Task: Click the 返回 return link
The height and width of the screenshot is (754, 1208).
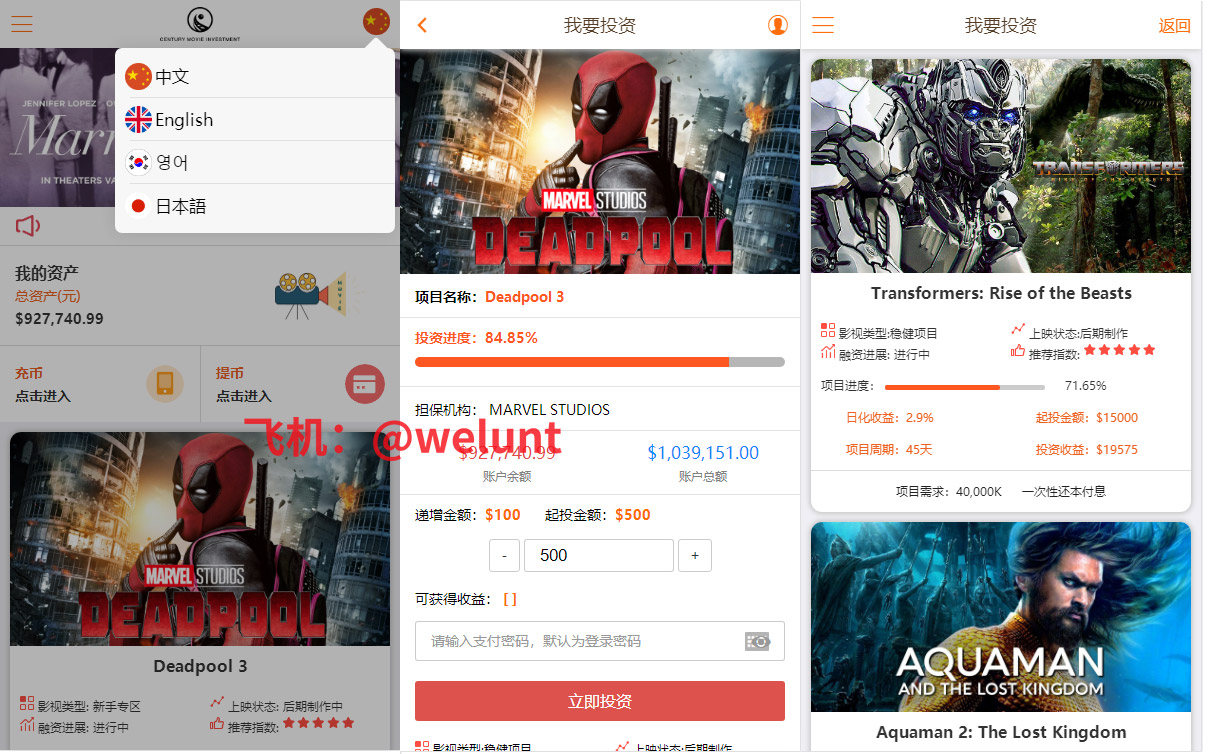Action: point(1174,26)
